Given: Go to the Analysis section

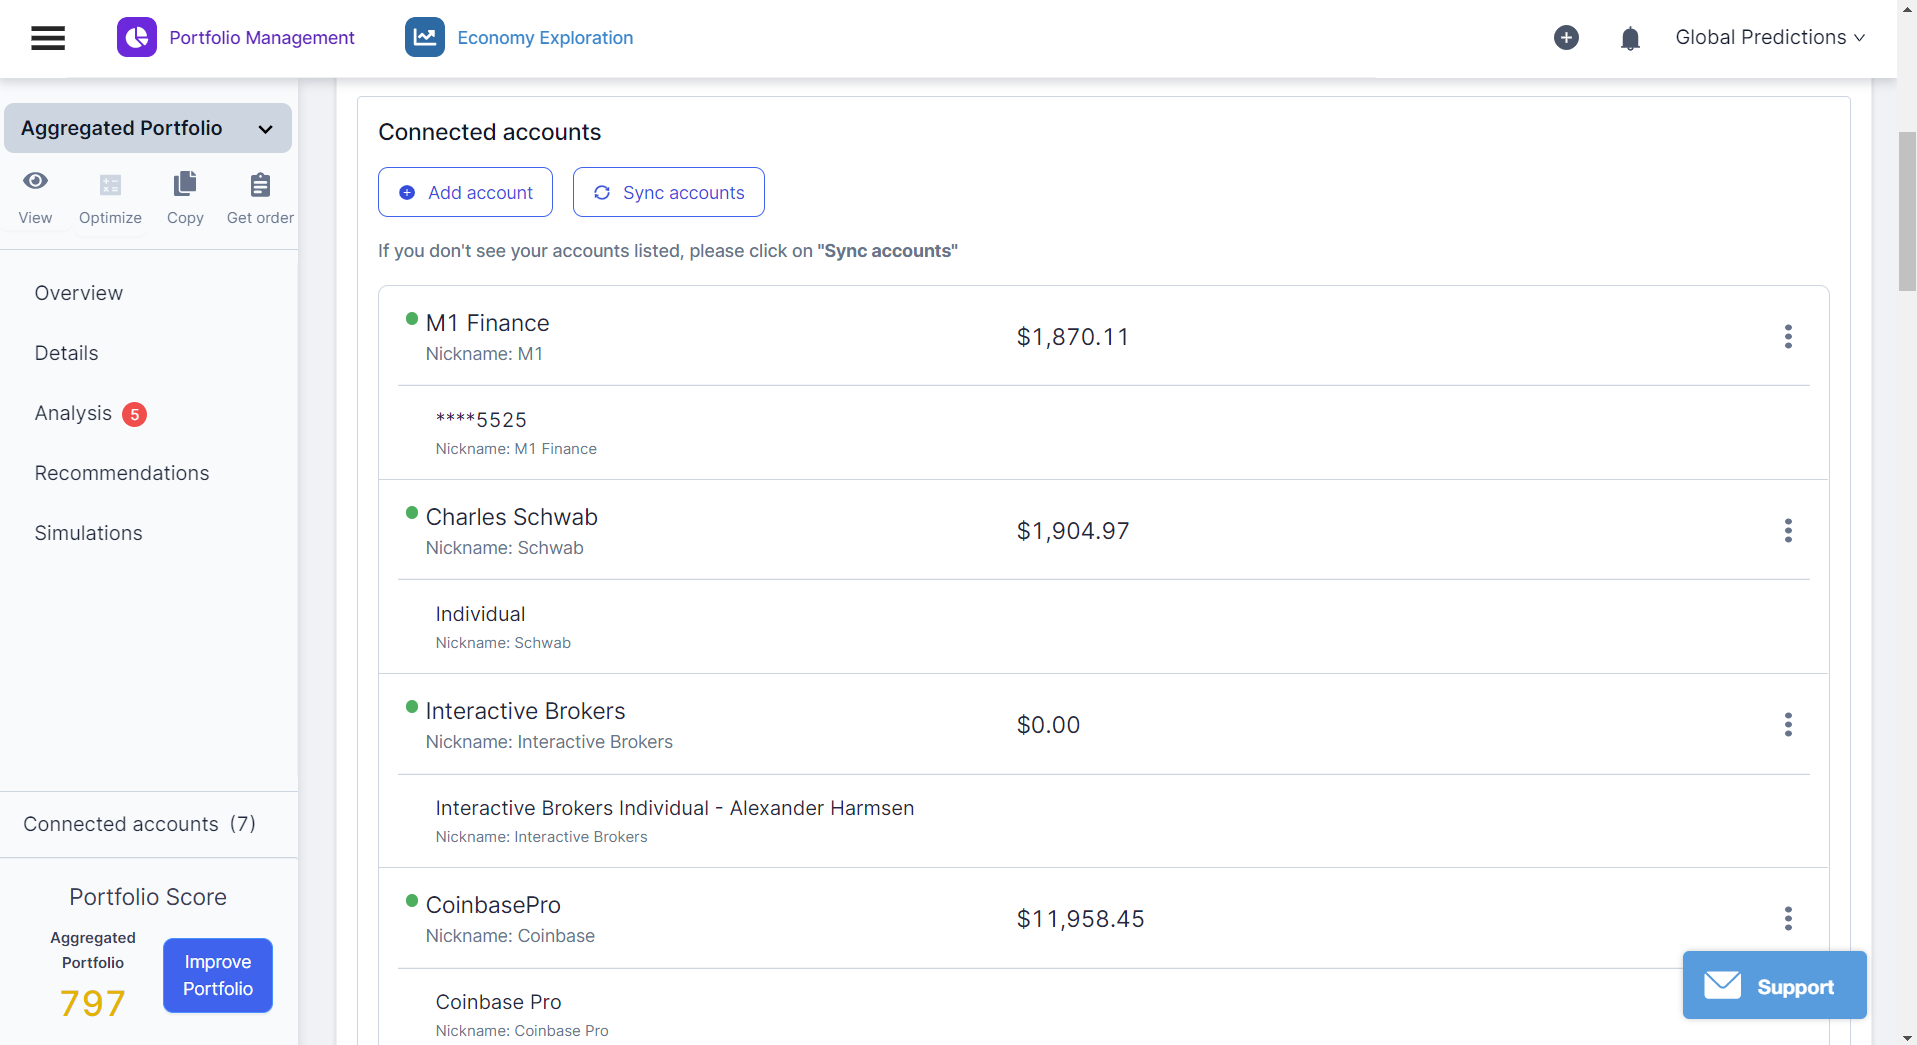Looking at the screenshot, I should (x=74, y=413).
